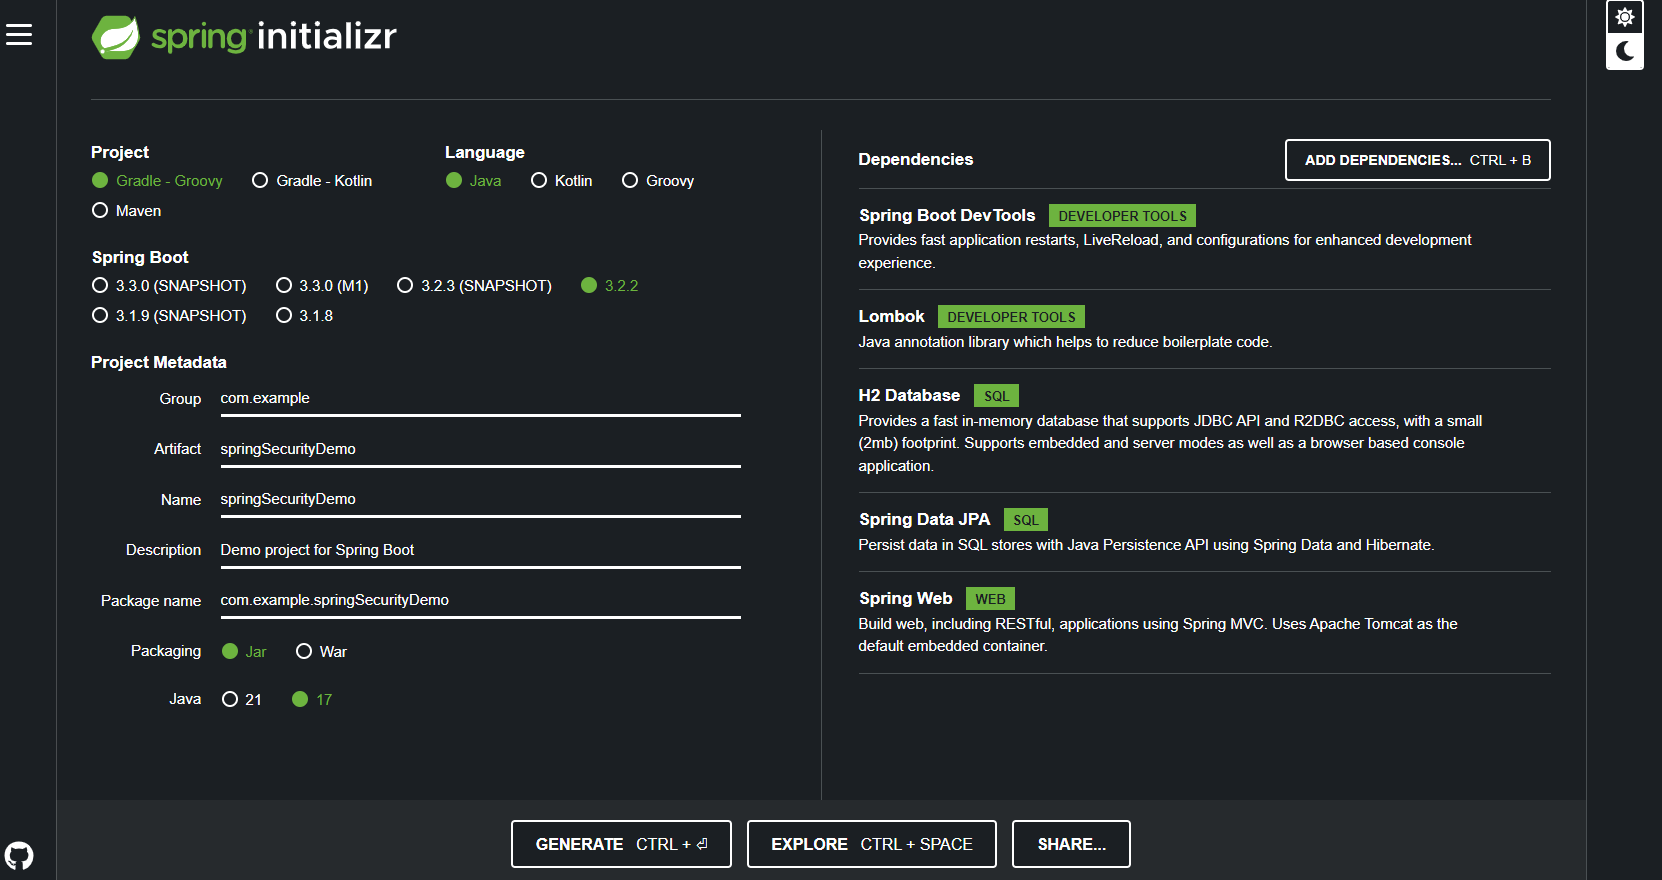This screenshot has height=880, width=1662.
Task: Open Explore project preview button
Action: [872, 844]
